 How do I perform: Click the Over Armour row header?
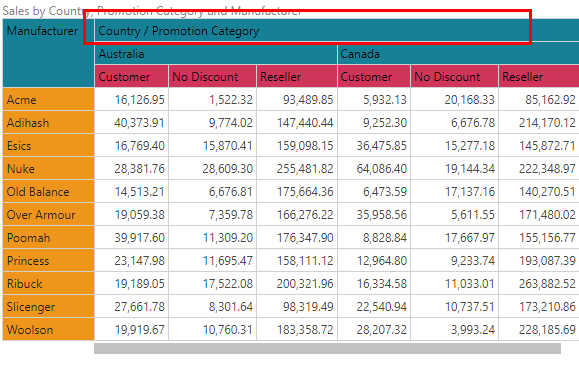[x=48, y=215]
